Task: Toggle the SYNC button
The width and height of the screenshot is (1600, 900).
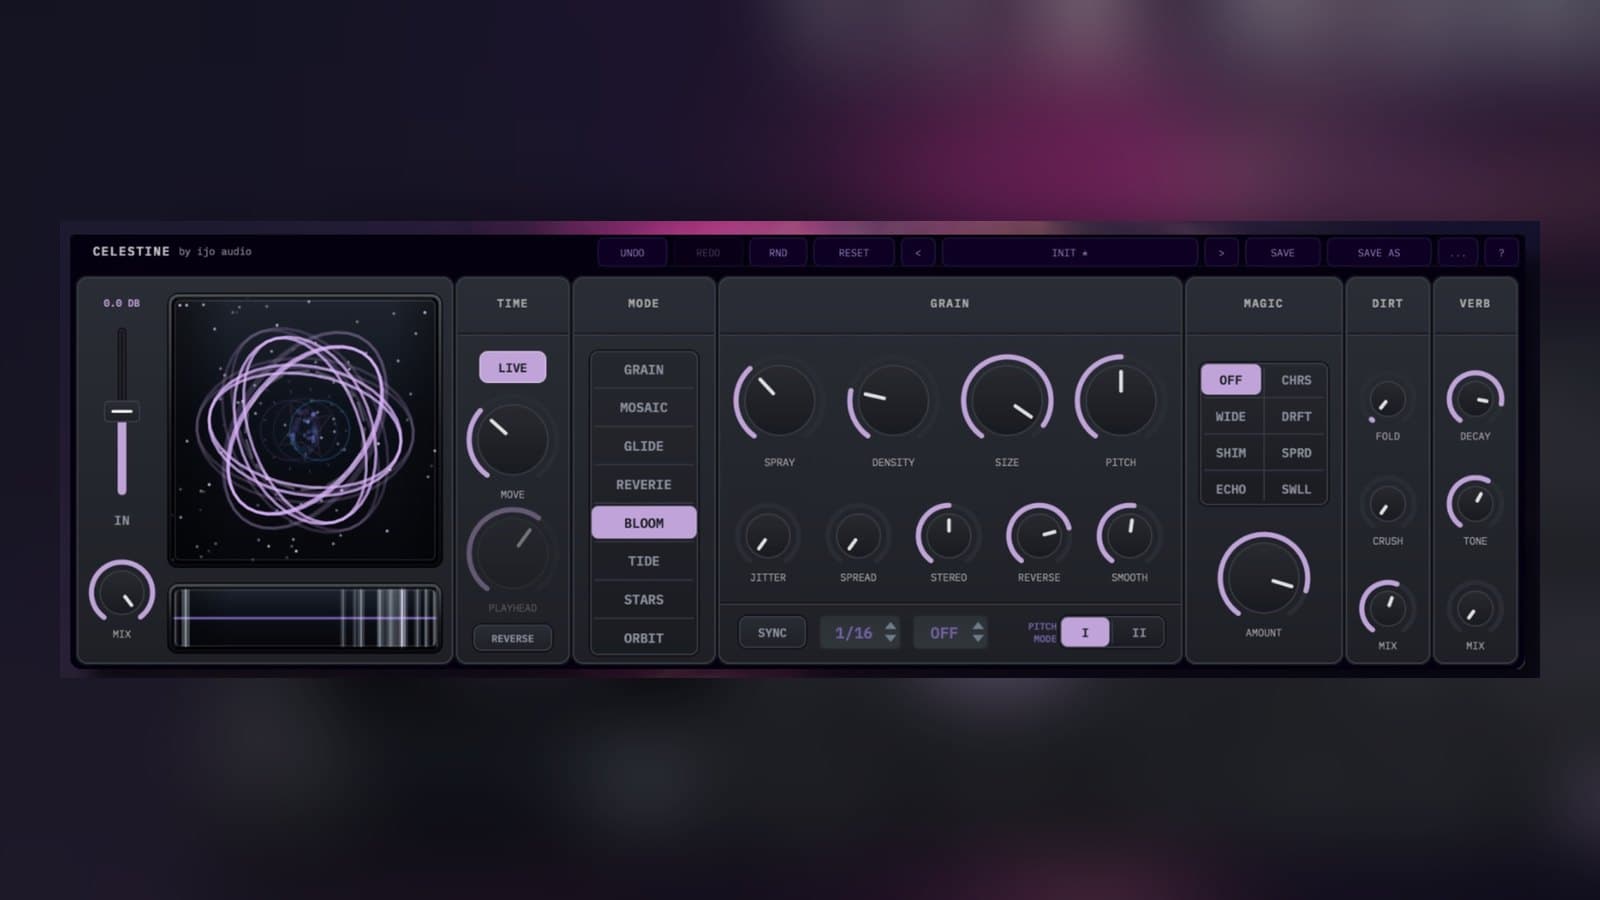Action: pos(772,633)
